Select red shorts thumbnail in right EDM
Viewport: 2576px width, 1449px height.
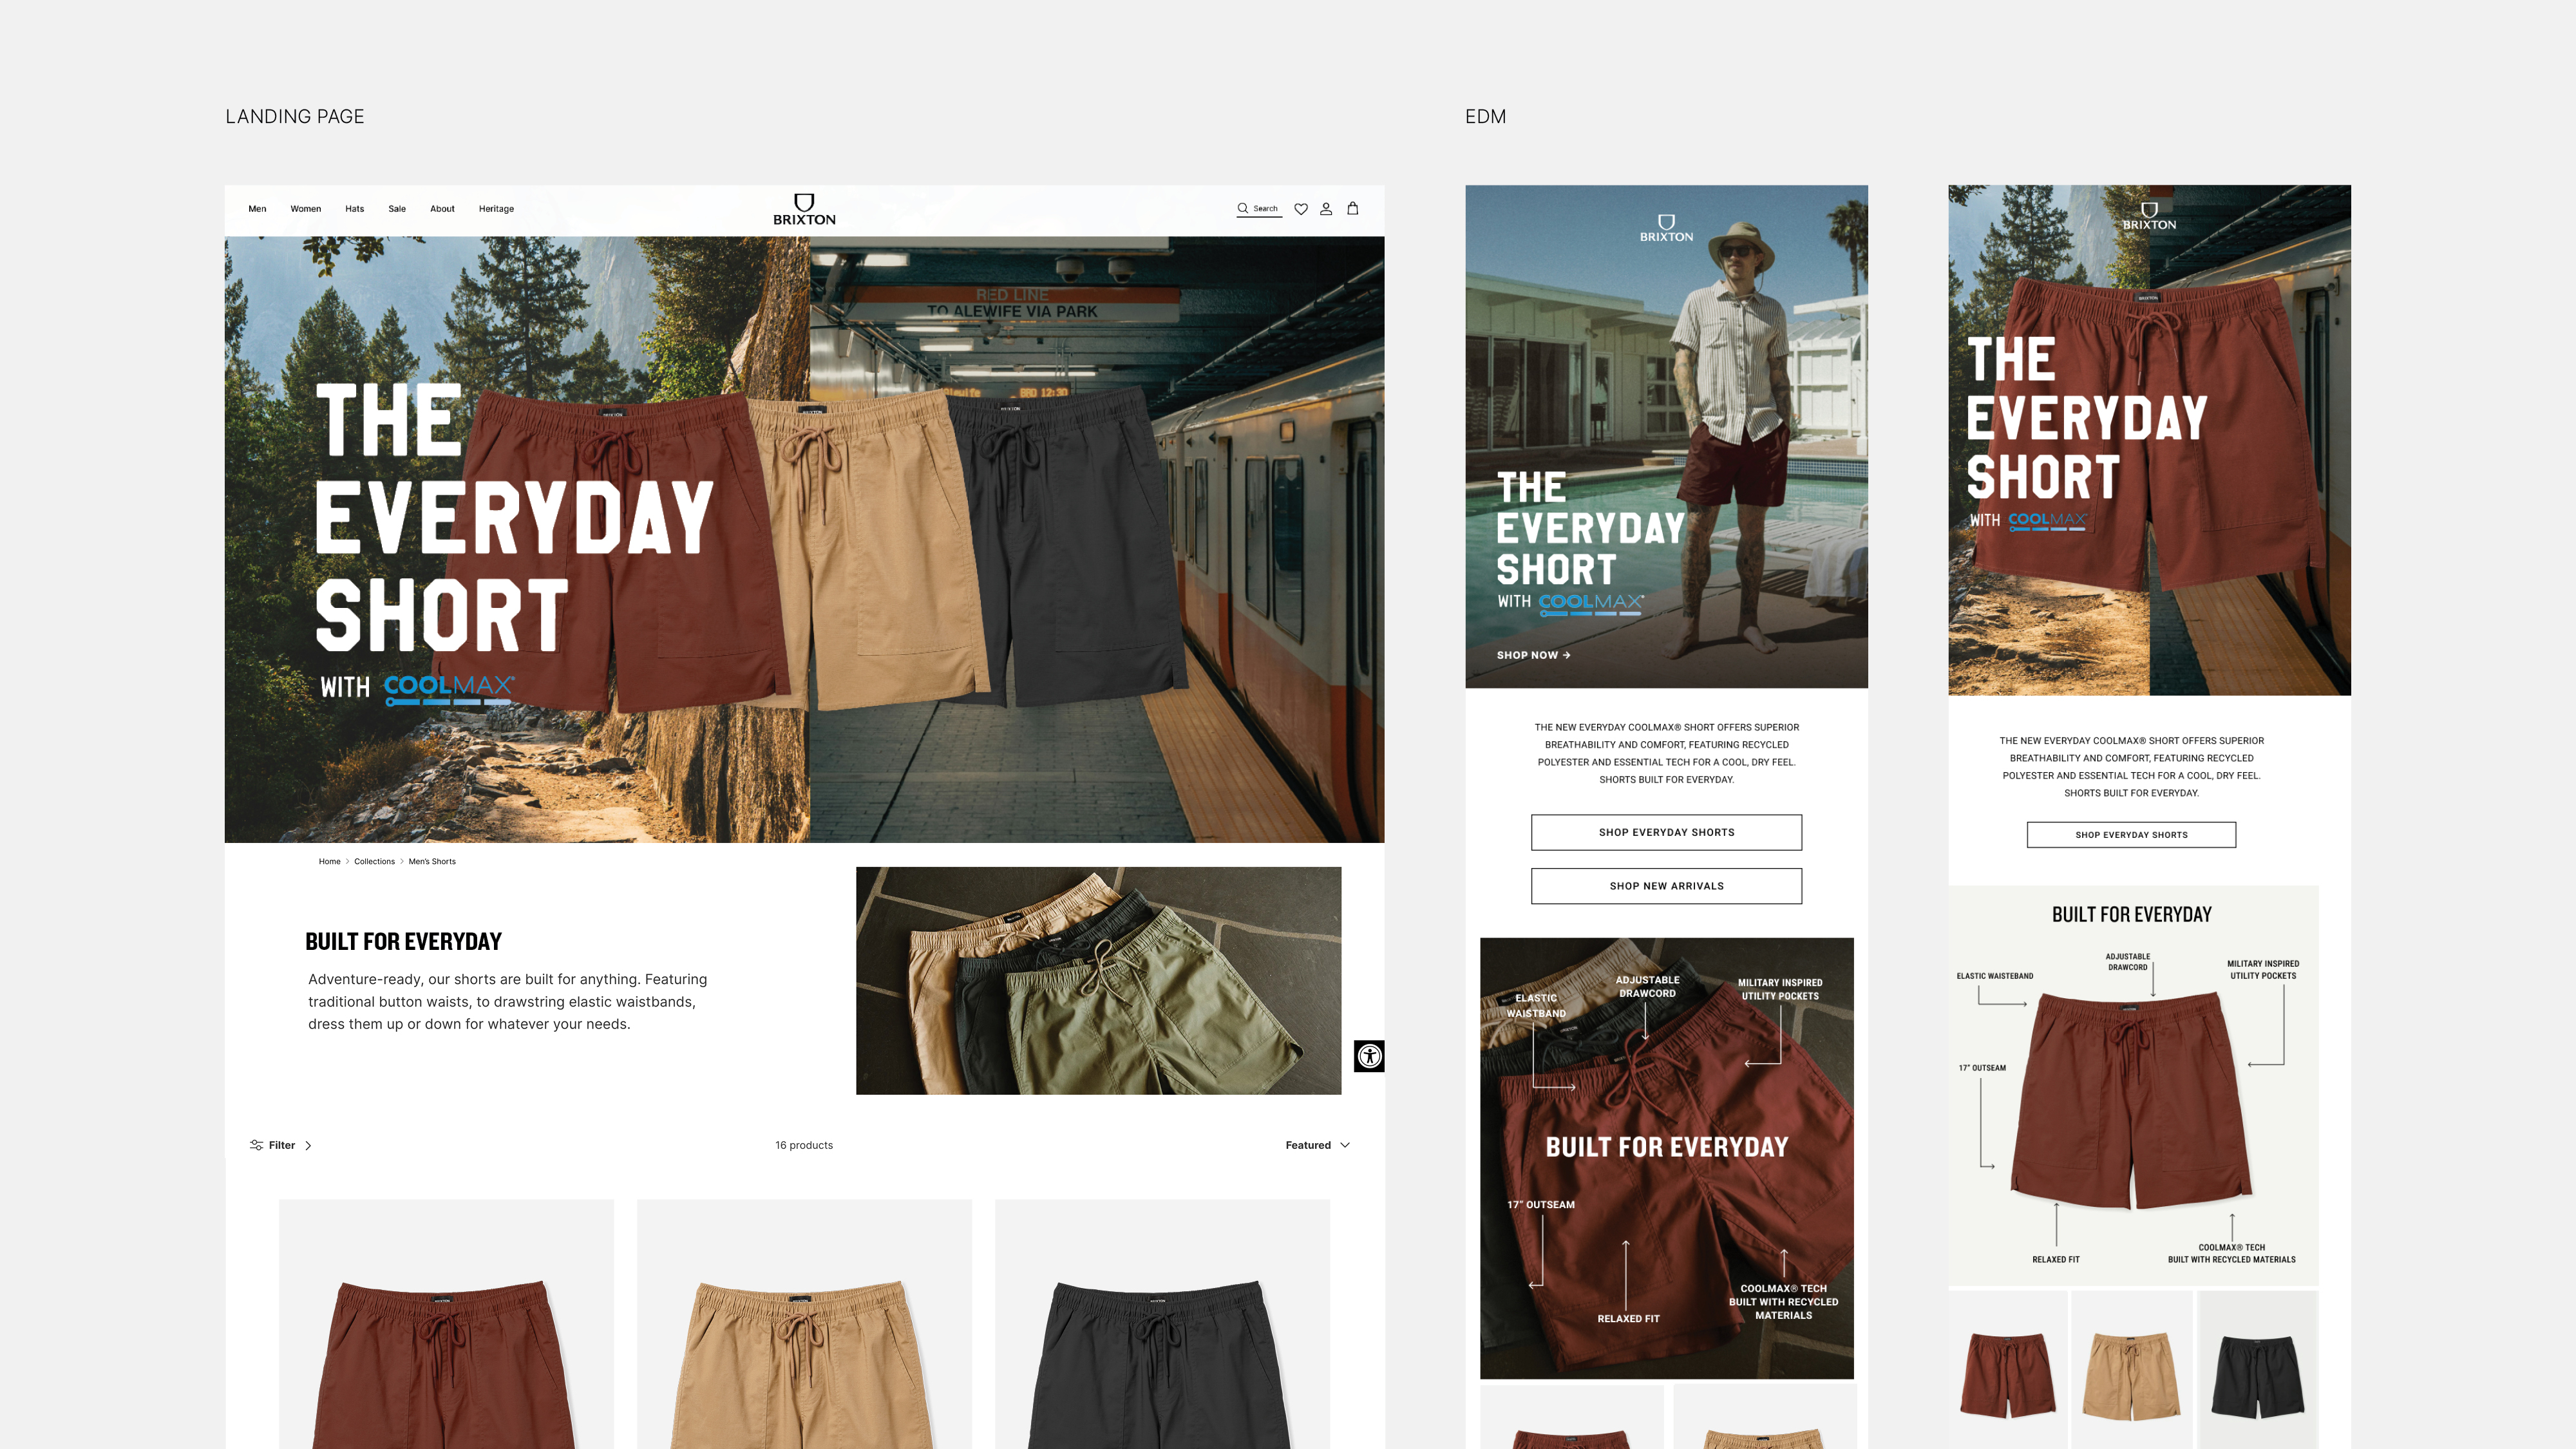[x=2008, y=1370]
